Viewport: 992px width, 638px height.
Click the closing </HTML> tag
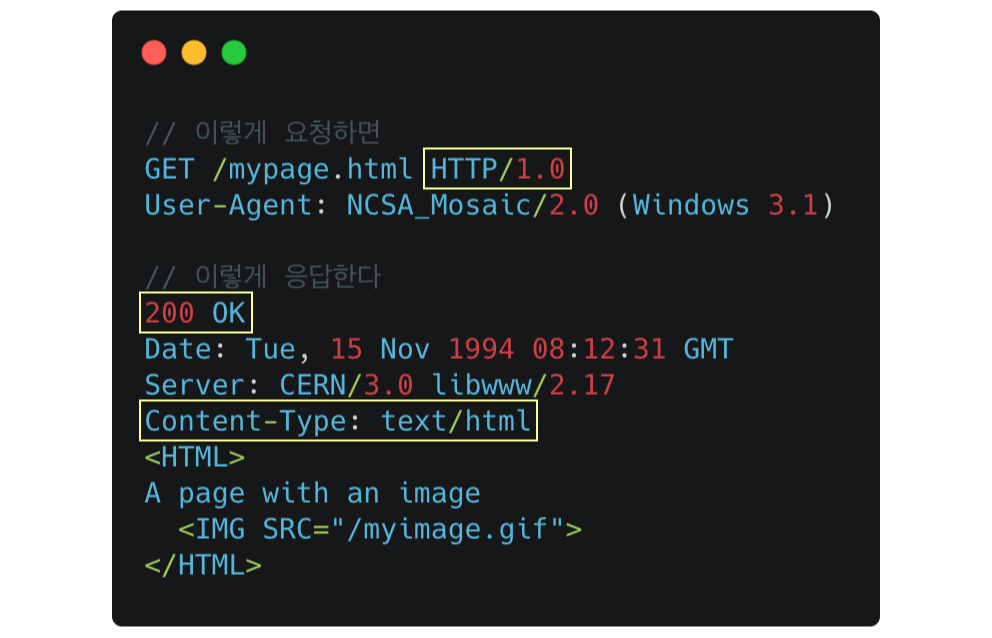click(x=202, y=565)
